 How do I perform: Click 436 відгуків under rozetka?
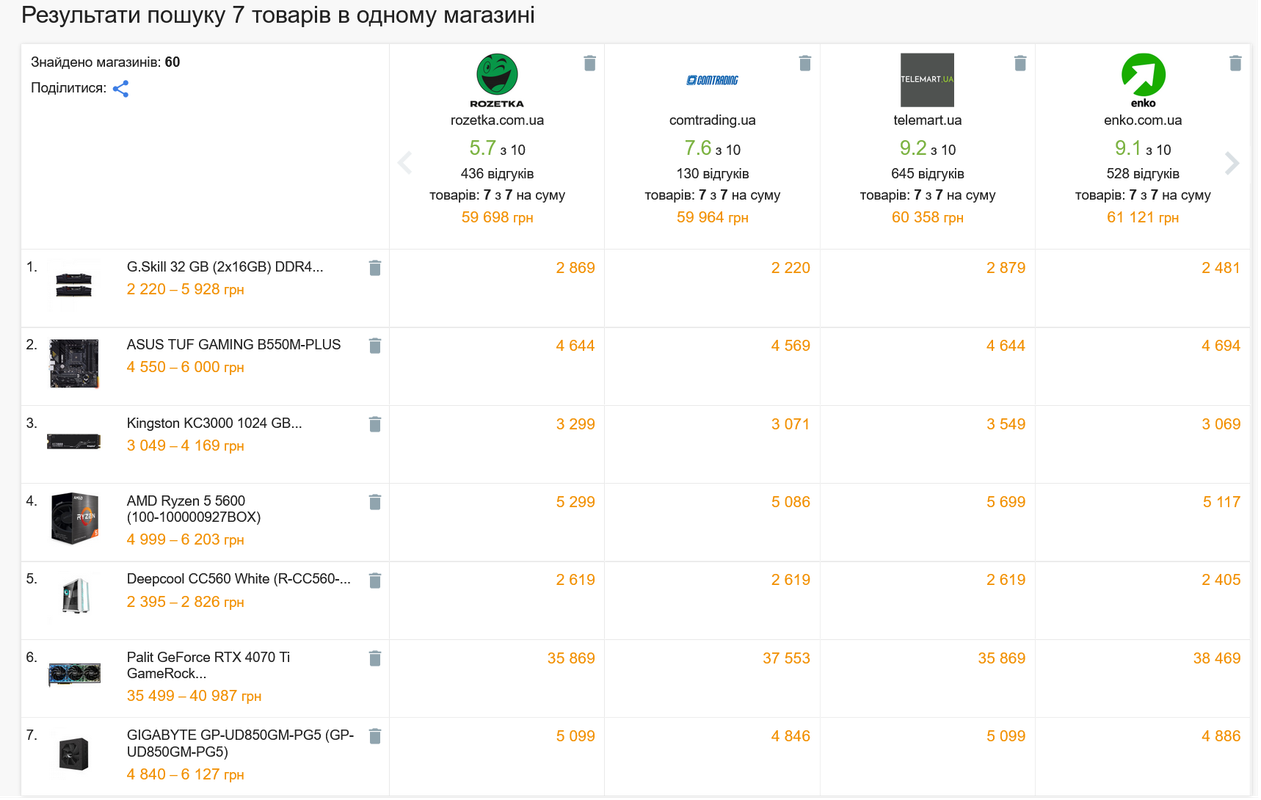click(497, 174)
